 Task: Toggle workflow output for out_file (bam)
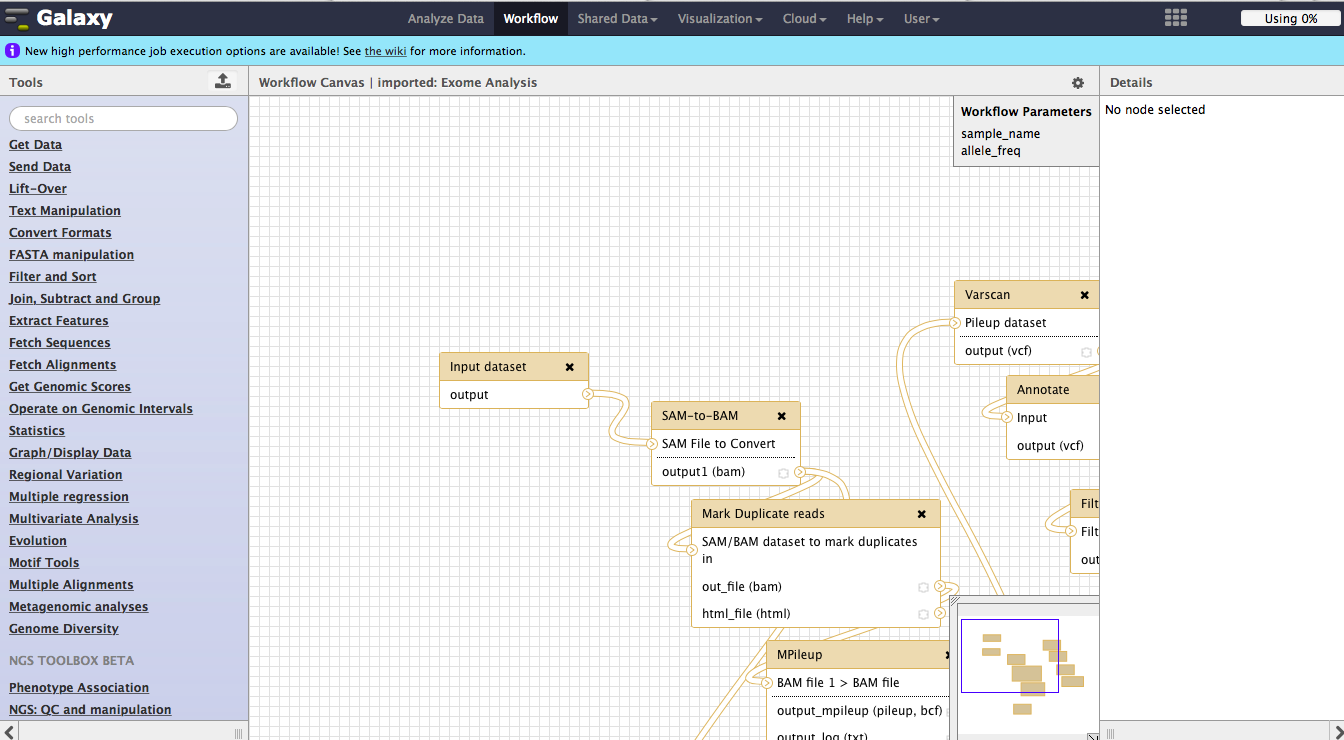pyautogui.click(x=923, y=587)
